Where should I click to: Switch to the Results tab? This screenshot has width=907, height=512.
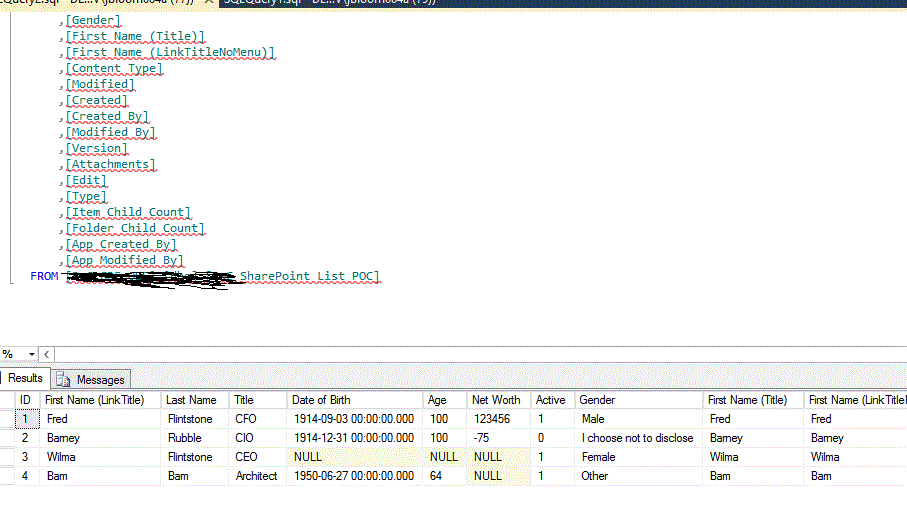click(x=25, y=378)
